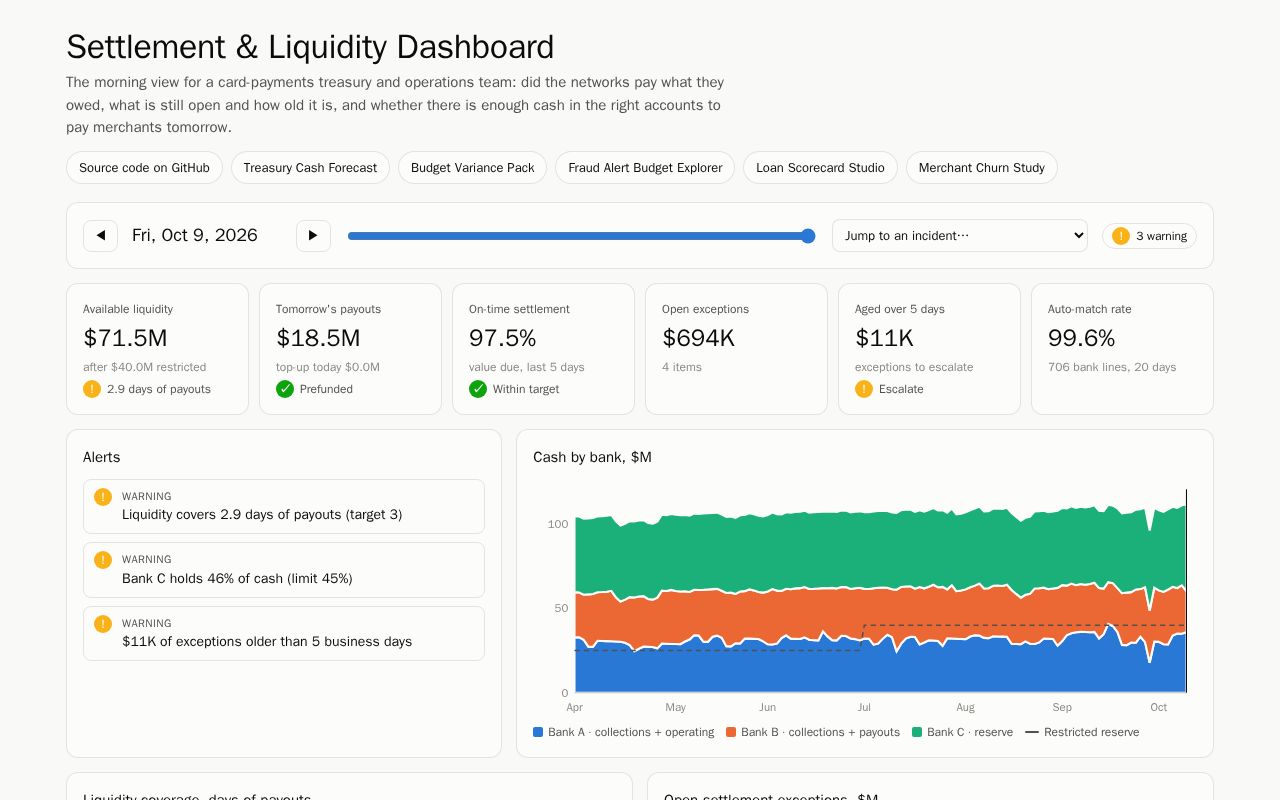Click warning icon beside Escalate
1280x800 pixels.
[x=864, y=389]
